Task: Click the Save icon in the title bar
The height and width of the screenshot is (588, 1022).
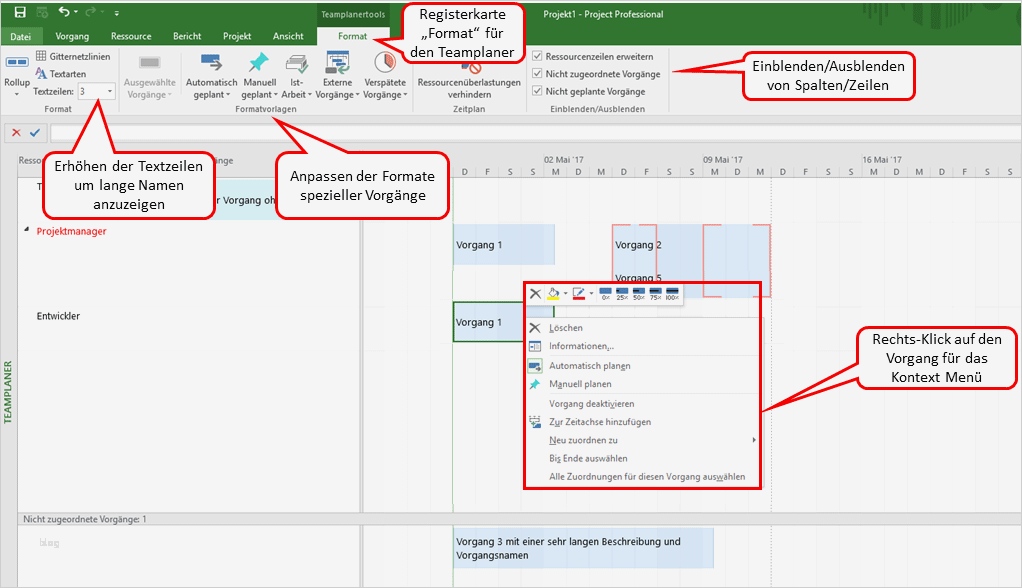Action: pyautogui.click(x=20, y=12)
